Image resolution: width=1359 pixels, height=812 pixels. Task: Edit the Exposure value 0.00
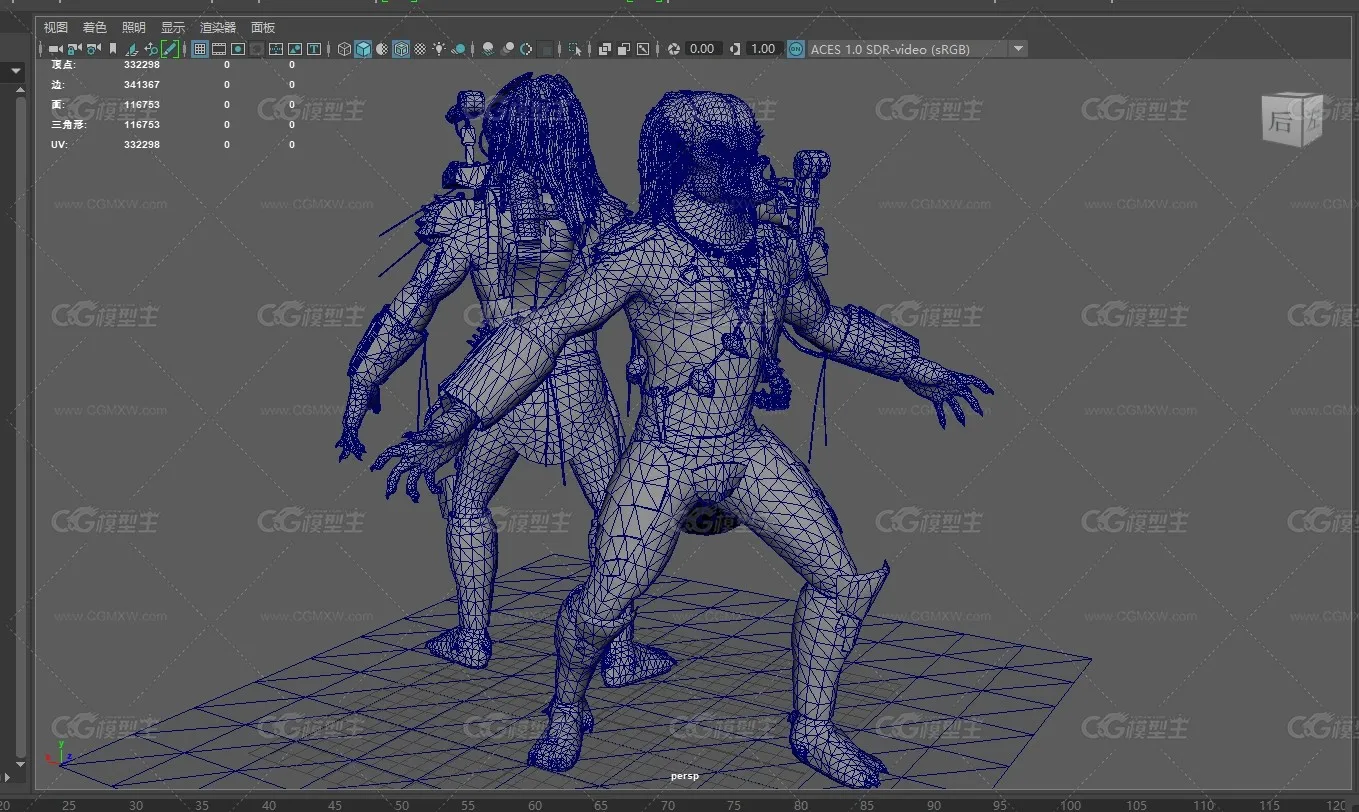[702, 49]
